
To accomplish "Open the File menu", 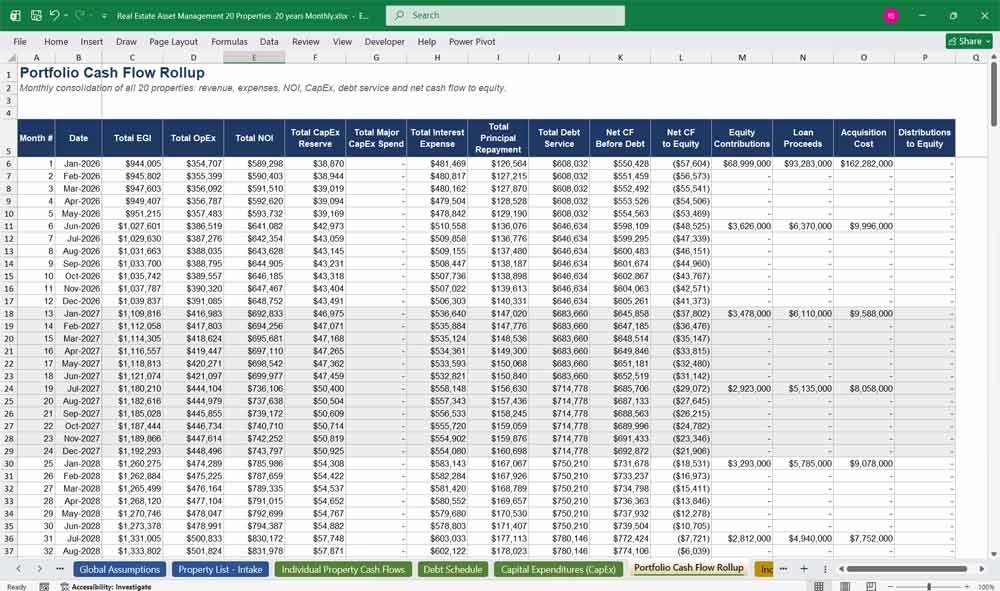I will coord(20,41).
